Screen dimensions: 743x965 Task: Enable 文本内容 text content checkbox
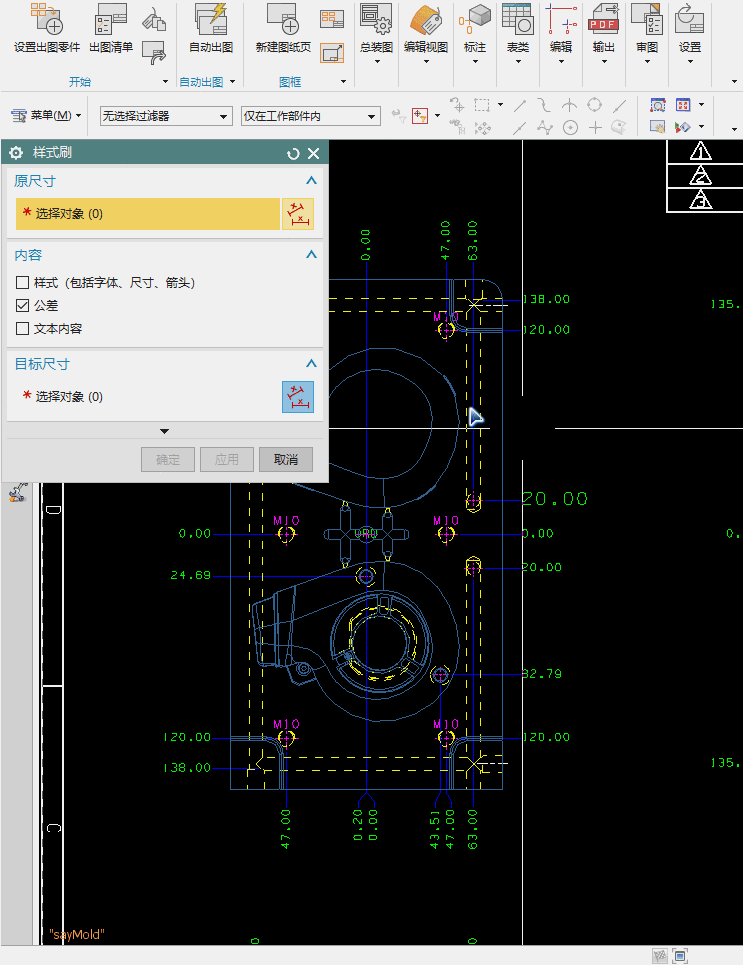pos(23,329)
